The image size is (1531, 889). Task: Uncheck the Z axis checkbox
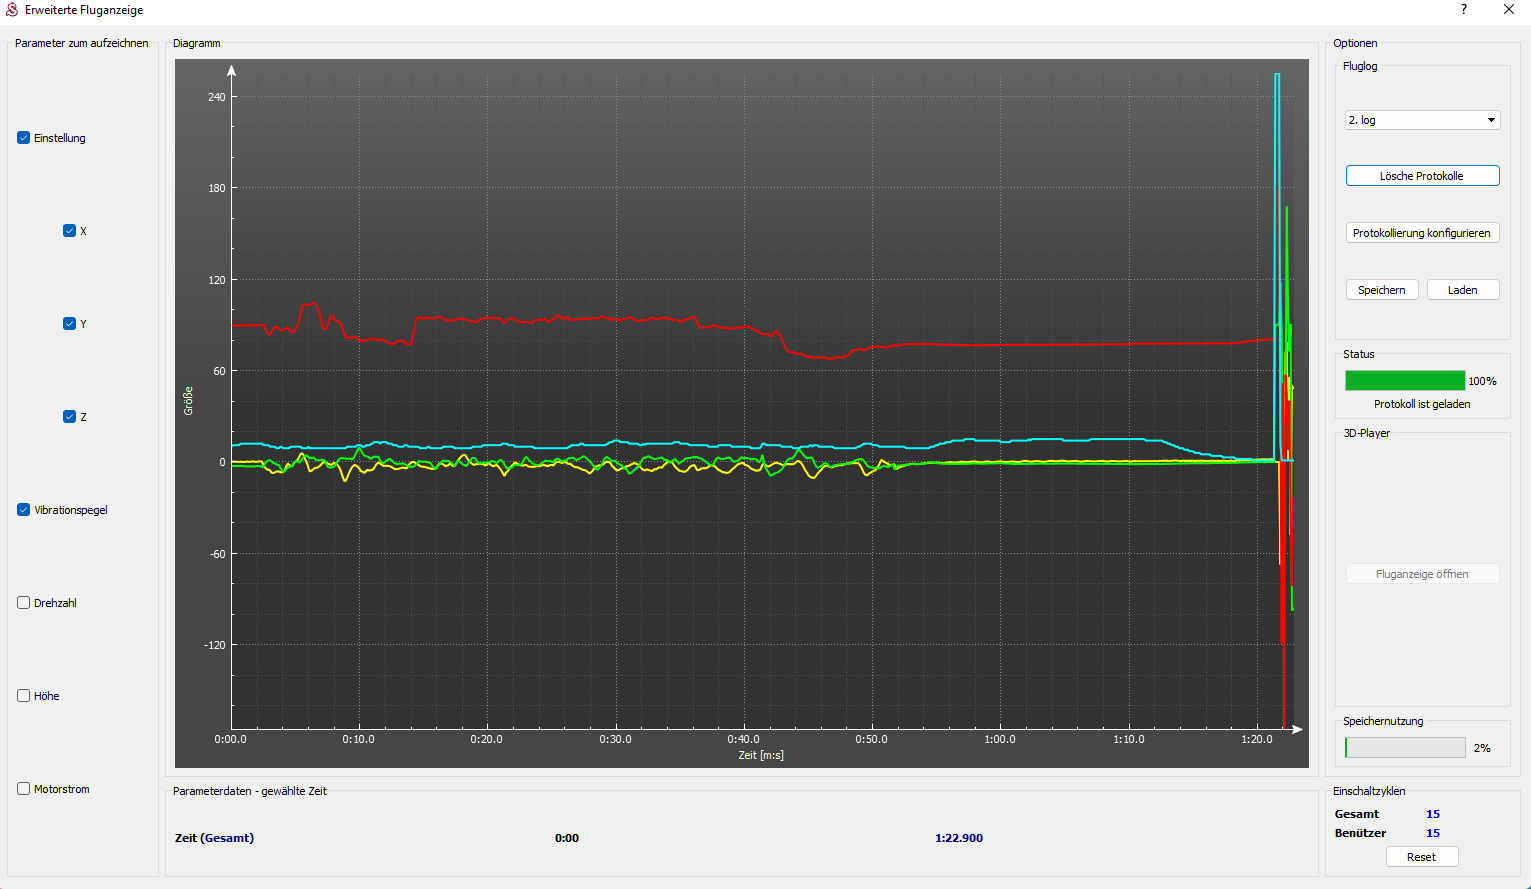(x=70, y=417)
